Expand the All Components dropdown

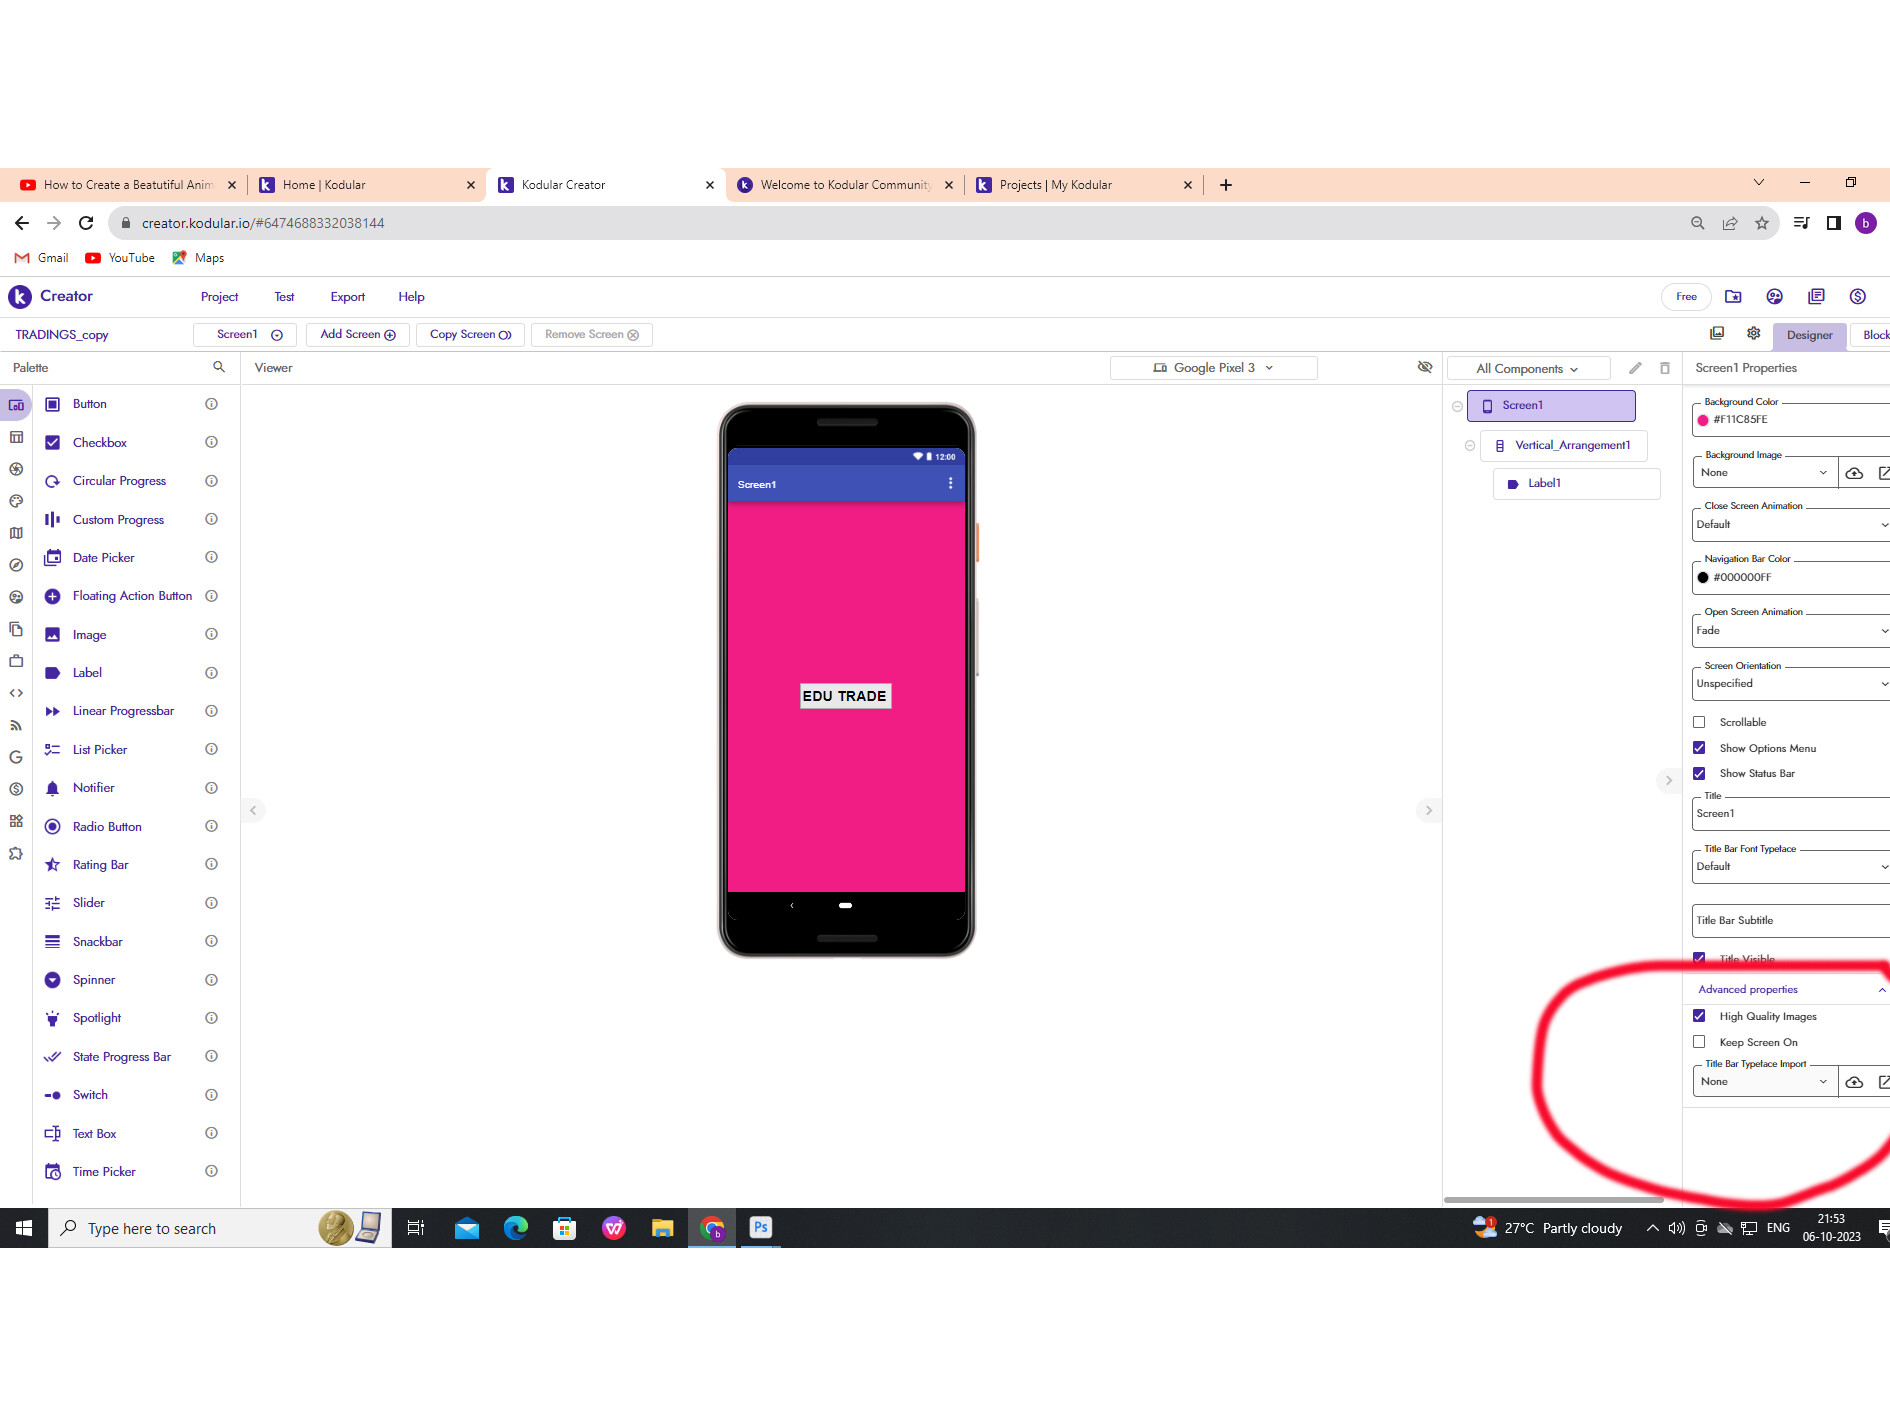pyautogui.click(x=1527, y=369)
